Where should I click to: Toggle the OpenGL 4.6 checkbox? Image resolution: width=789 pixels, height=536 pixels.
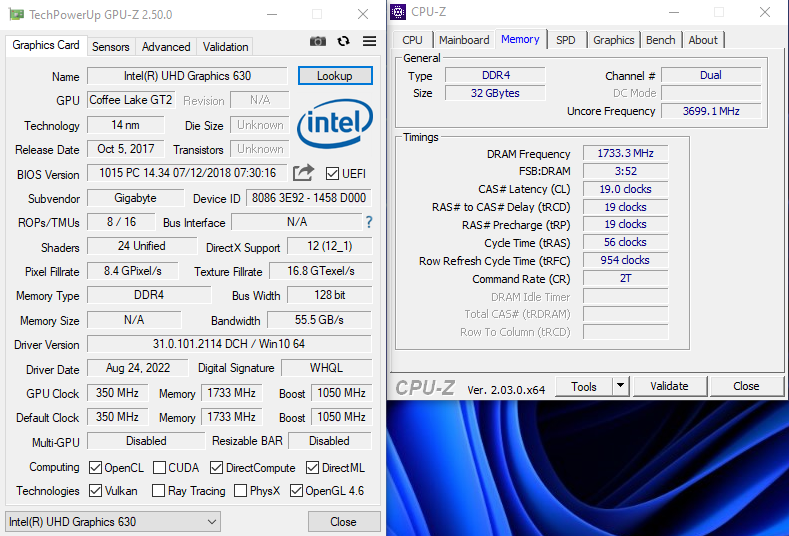point(296,490)
